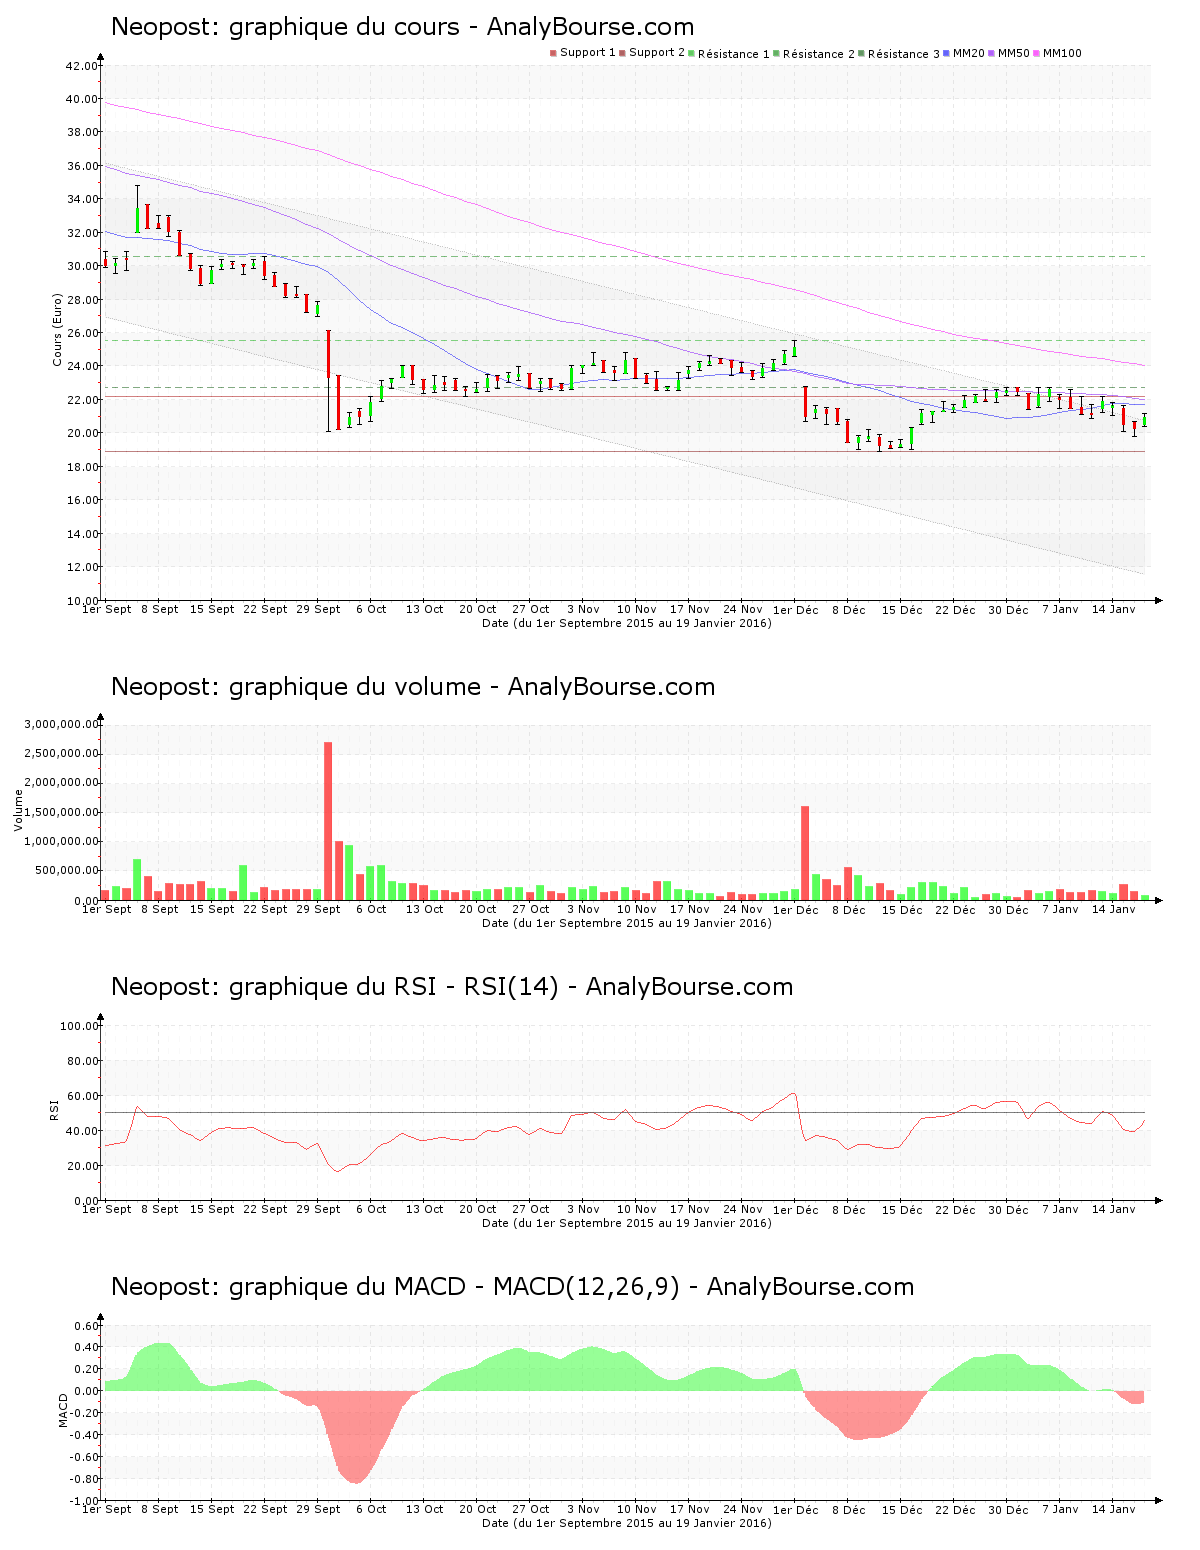Click the blue MM20 legend swatch
The width and height of the screenshot is (1200, 1550).
(x=946, y=53)
